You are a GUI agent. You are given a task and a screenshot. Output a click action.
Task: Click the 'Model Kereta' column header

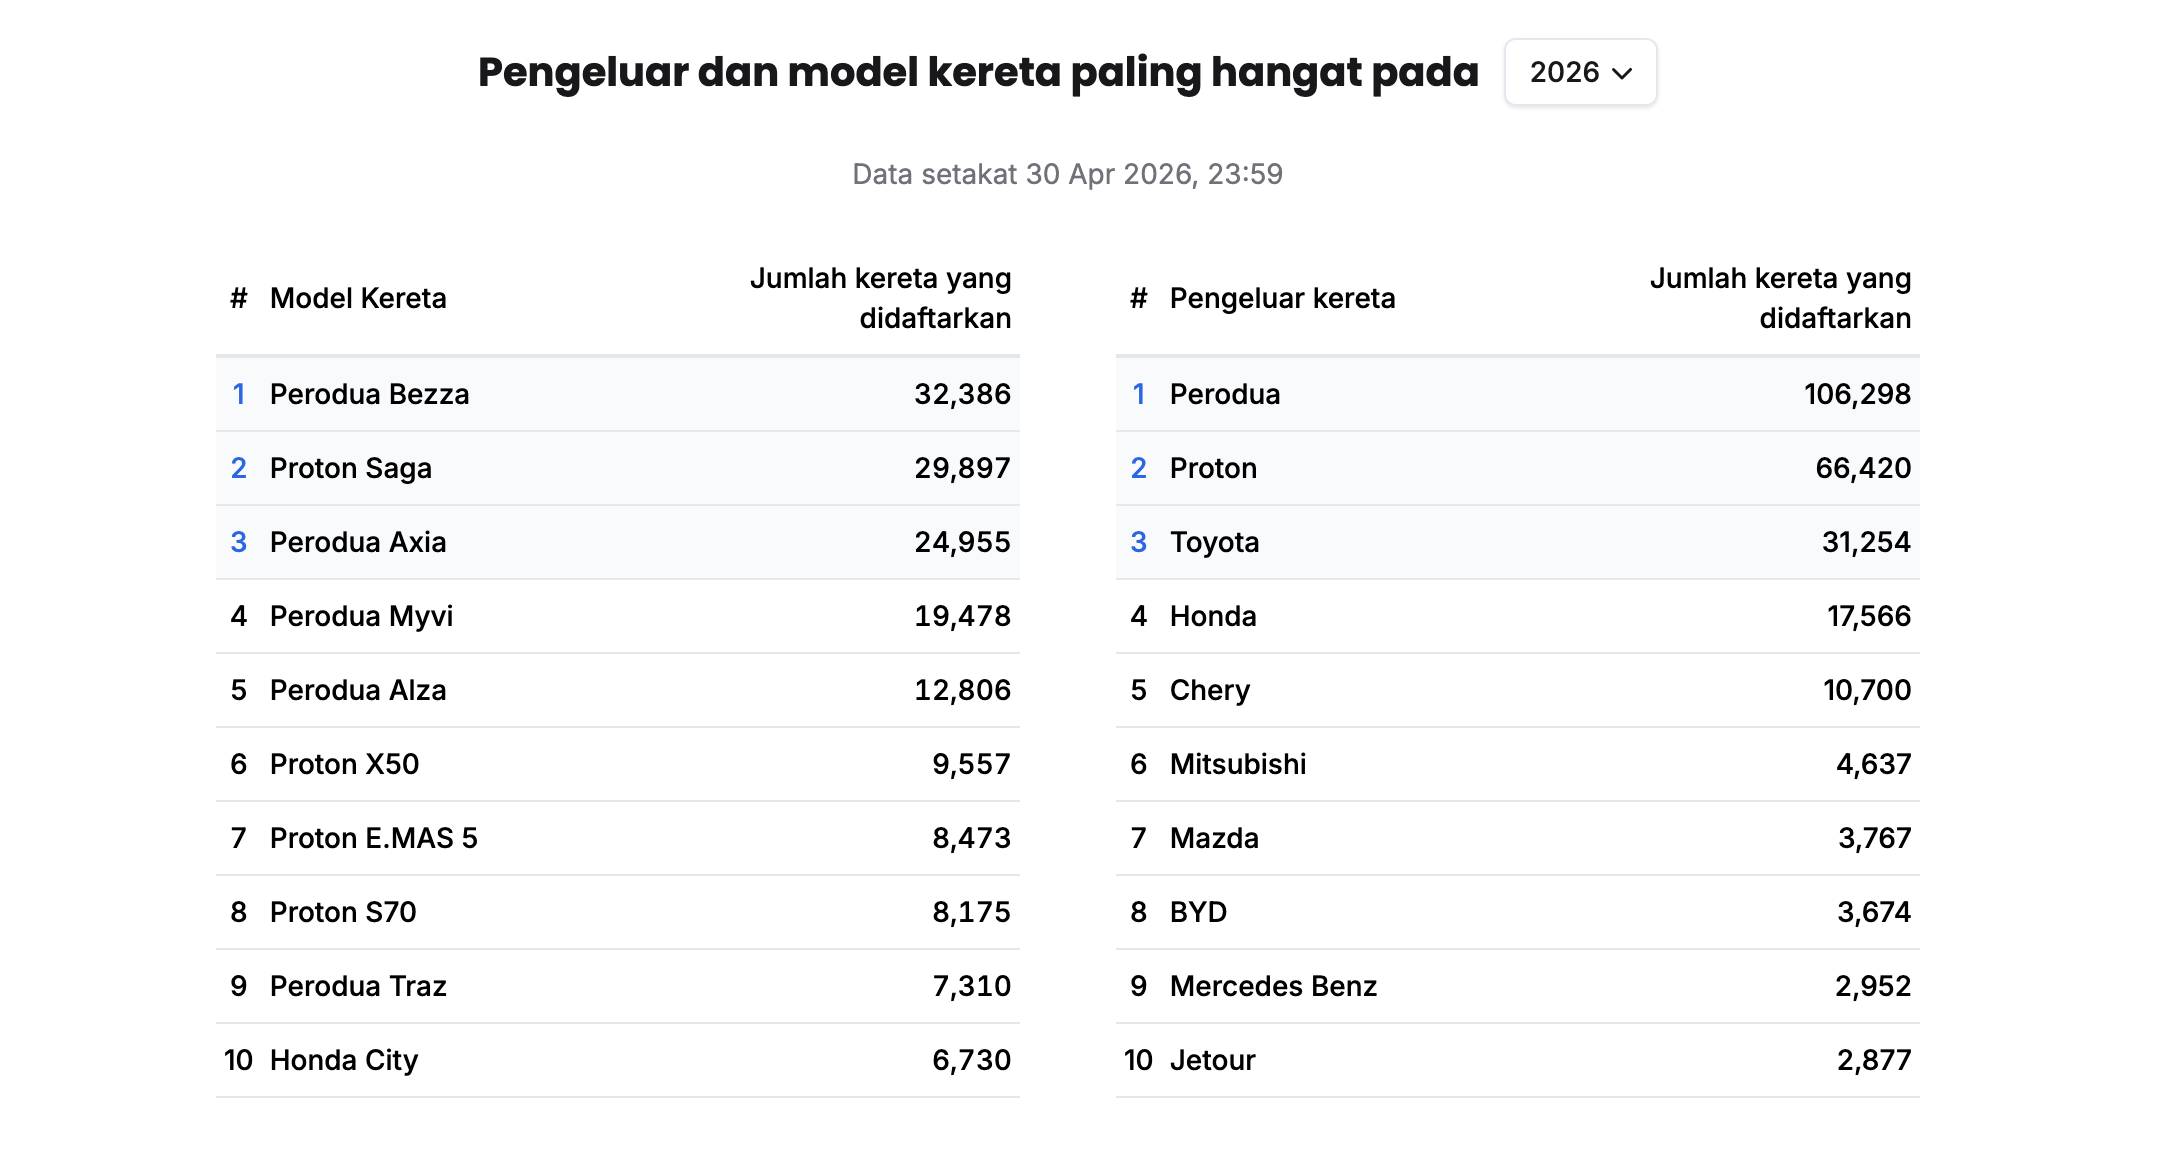358,298
